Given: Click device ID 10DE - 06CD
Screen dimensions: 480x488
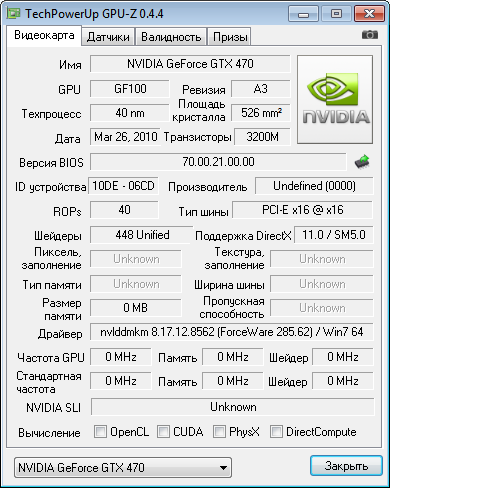Looking at the screenshot, I should pos(123,186).
